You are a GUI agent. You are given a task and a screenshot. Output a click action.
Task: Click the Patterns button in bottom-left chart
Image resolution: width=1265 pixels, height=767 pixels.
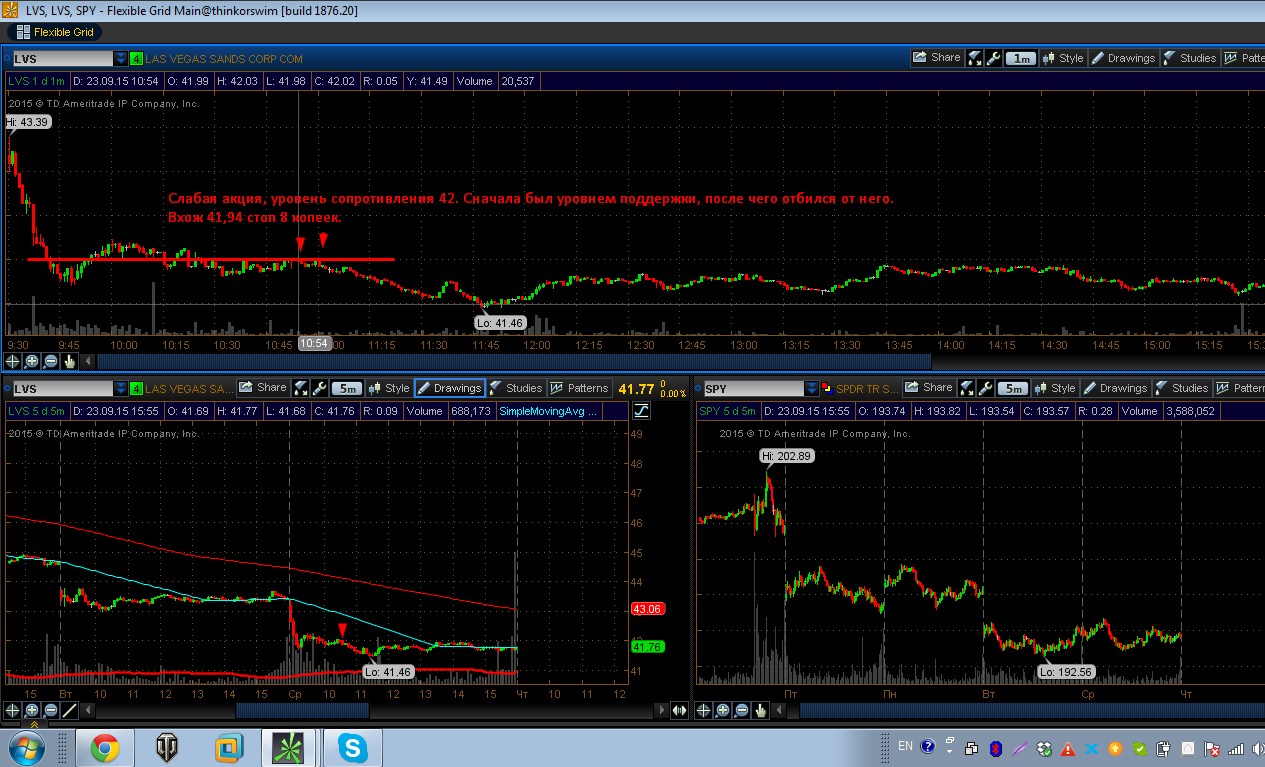click(579, 388)
